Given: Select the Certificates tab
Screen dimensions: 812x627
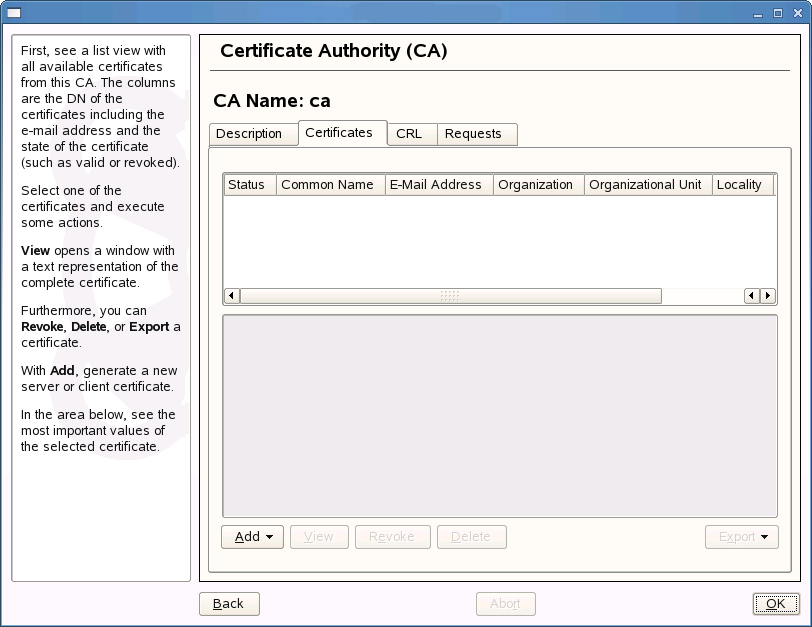Looking at the screenshot, I should point(339,133).
